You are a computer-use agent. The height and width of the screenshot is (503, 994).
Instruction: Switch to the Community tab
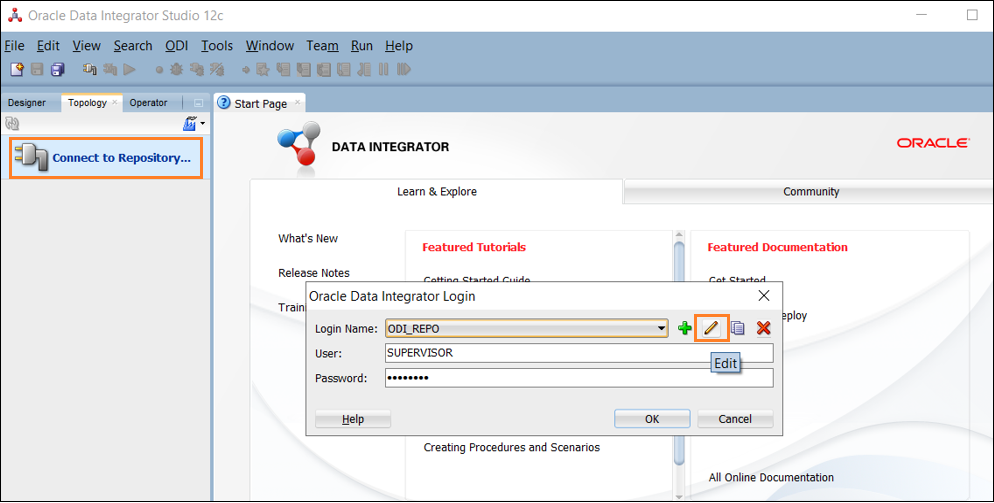[x=811, y=192]
